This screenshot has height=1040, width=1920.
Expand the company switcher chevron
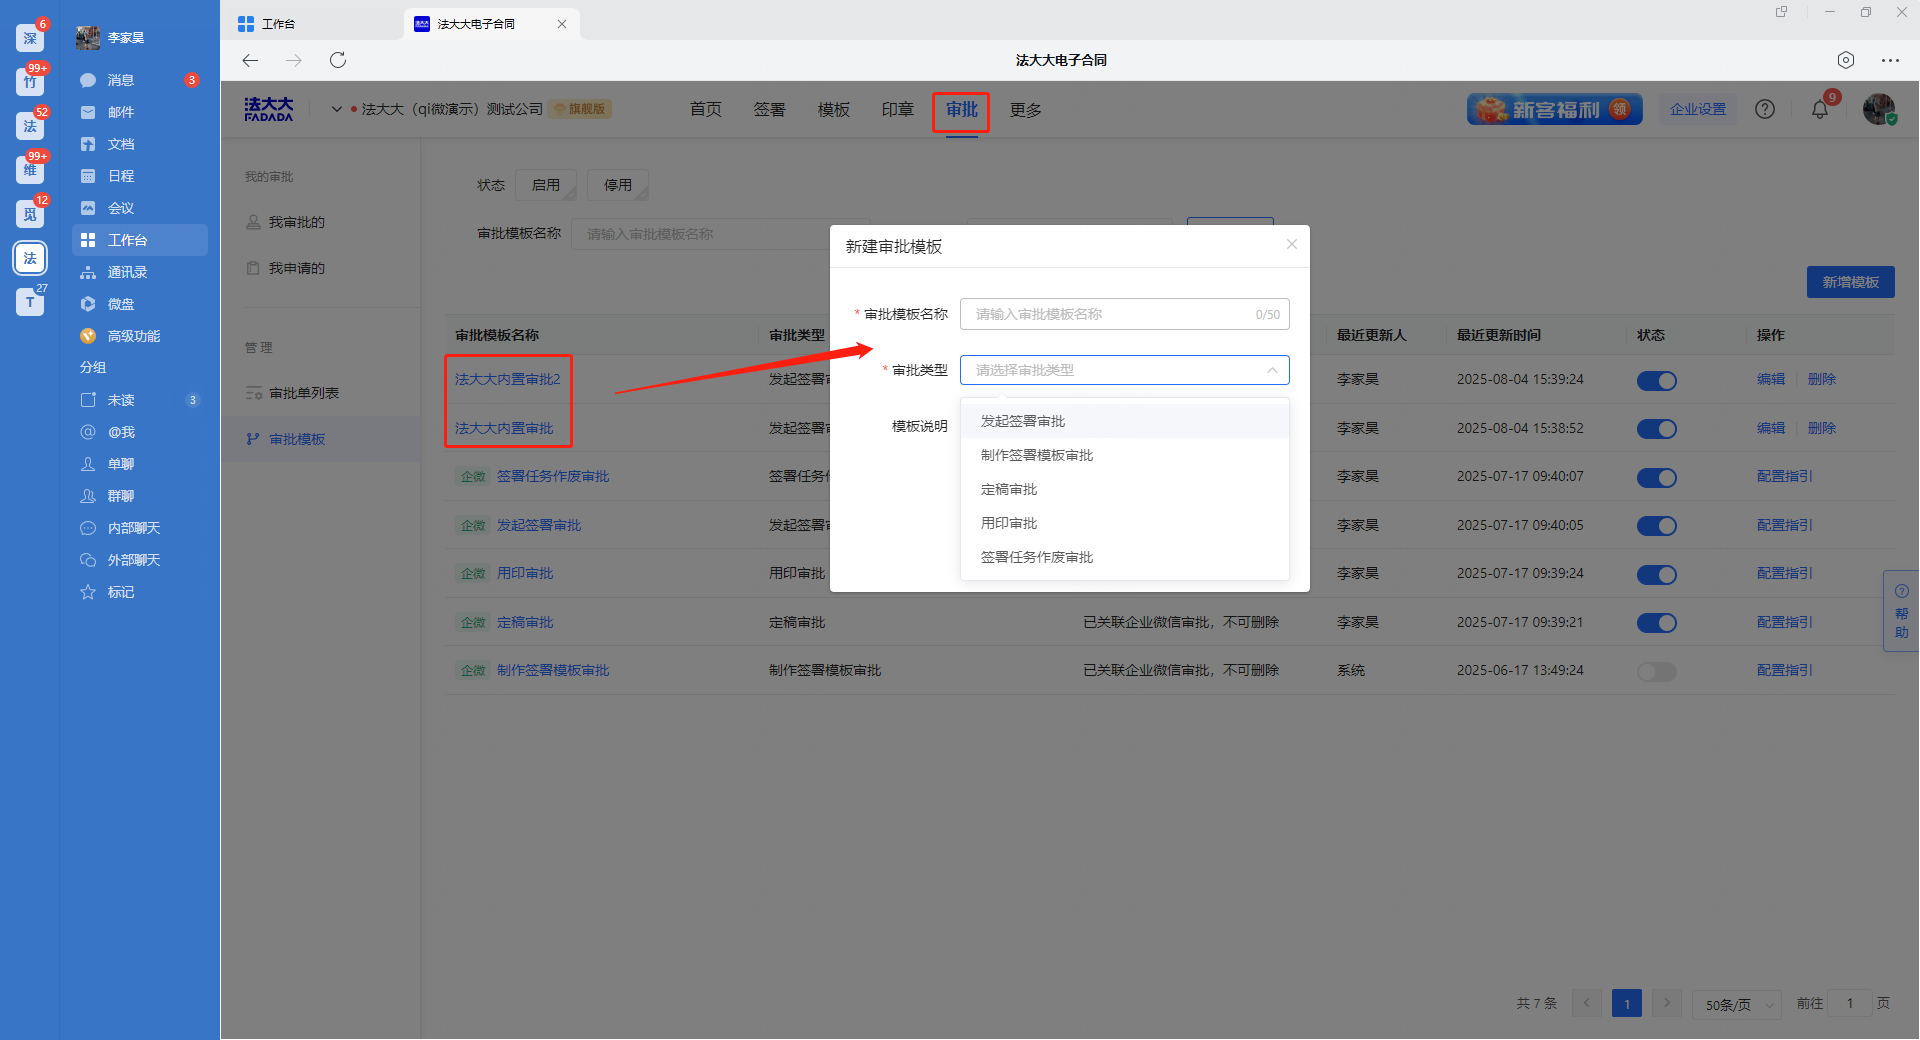click(x=337, y=109)
